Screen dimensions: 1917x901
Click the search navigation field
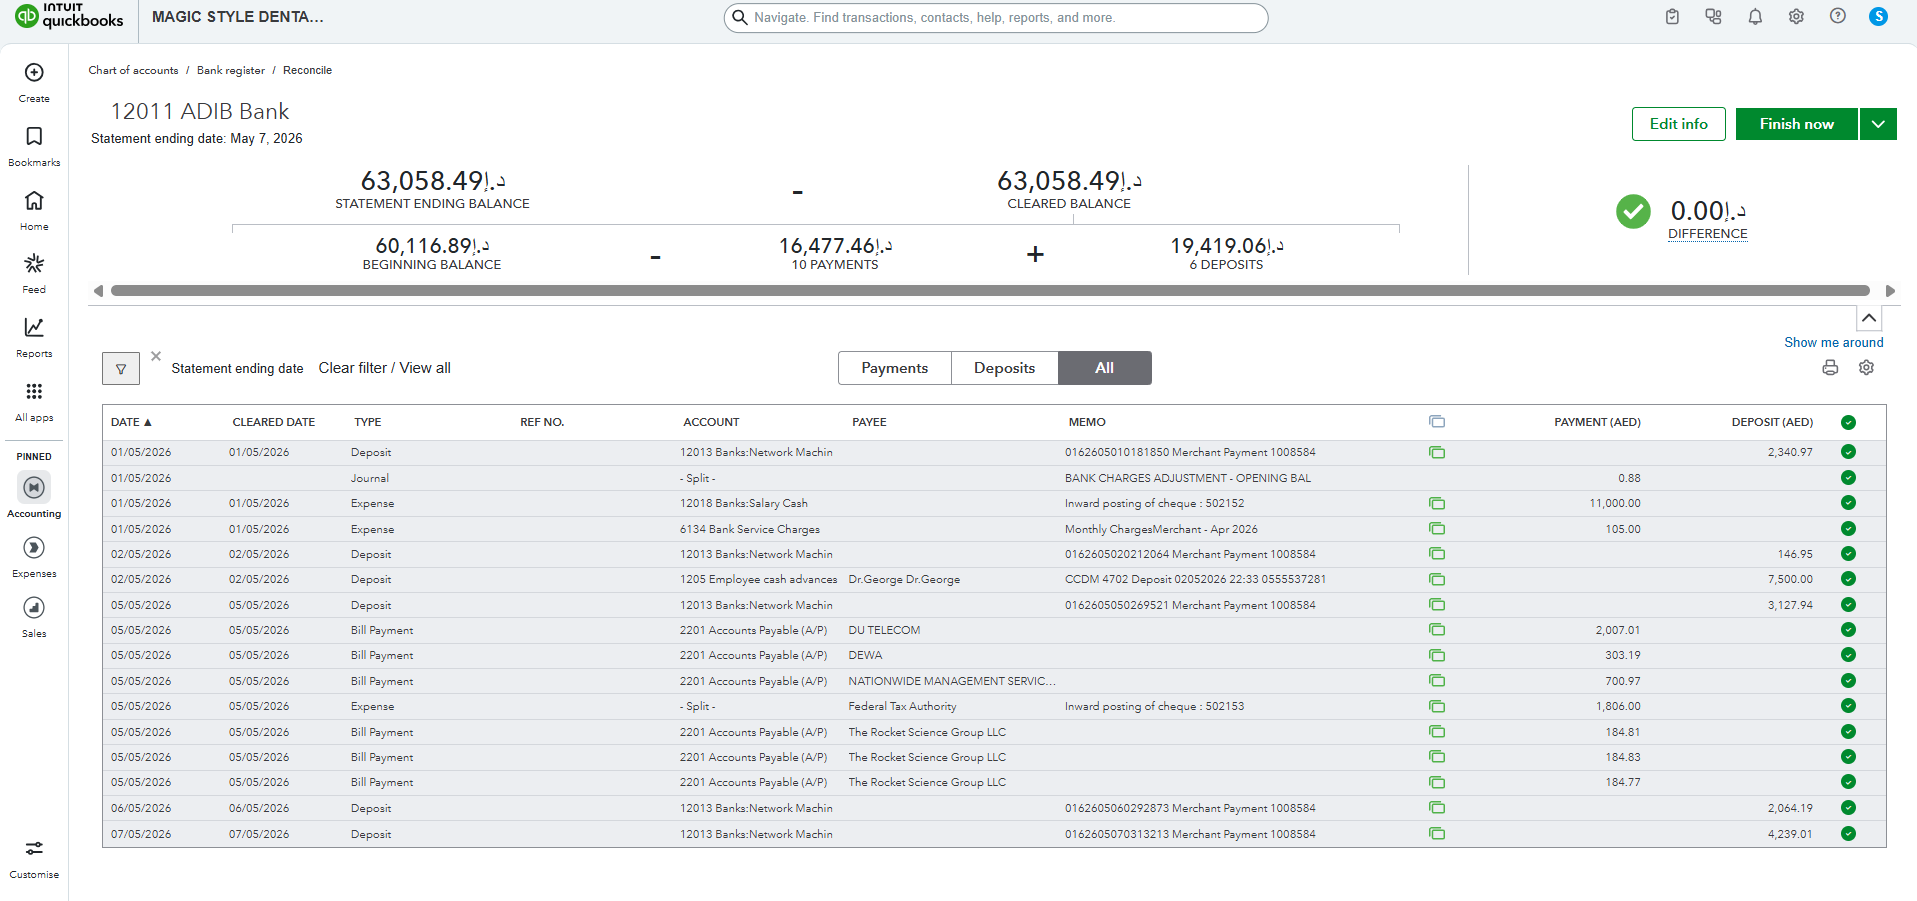[x=996, y=18]
